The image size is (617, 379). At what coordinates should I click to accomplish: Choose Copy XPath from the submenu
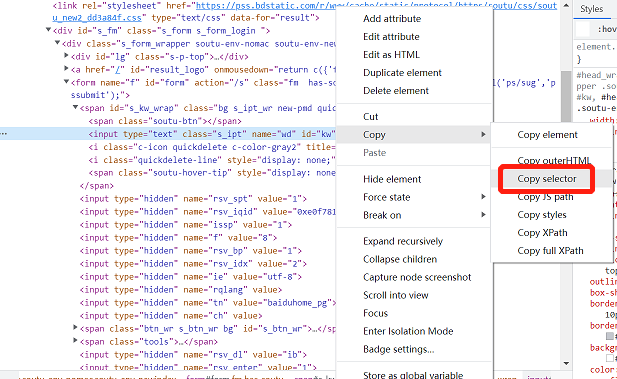tap(542, 233)
